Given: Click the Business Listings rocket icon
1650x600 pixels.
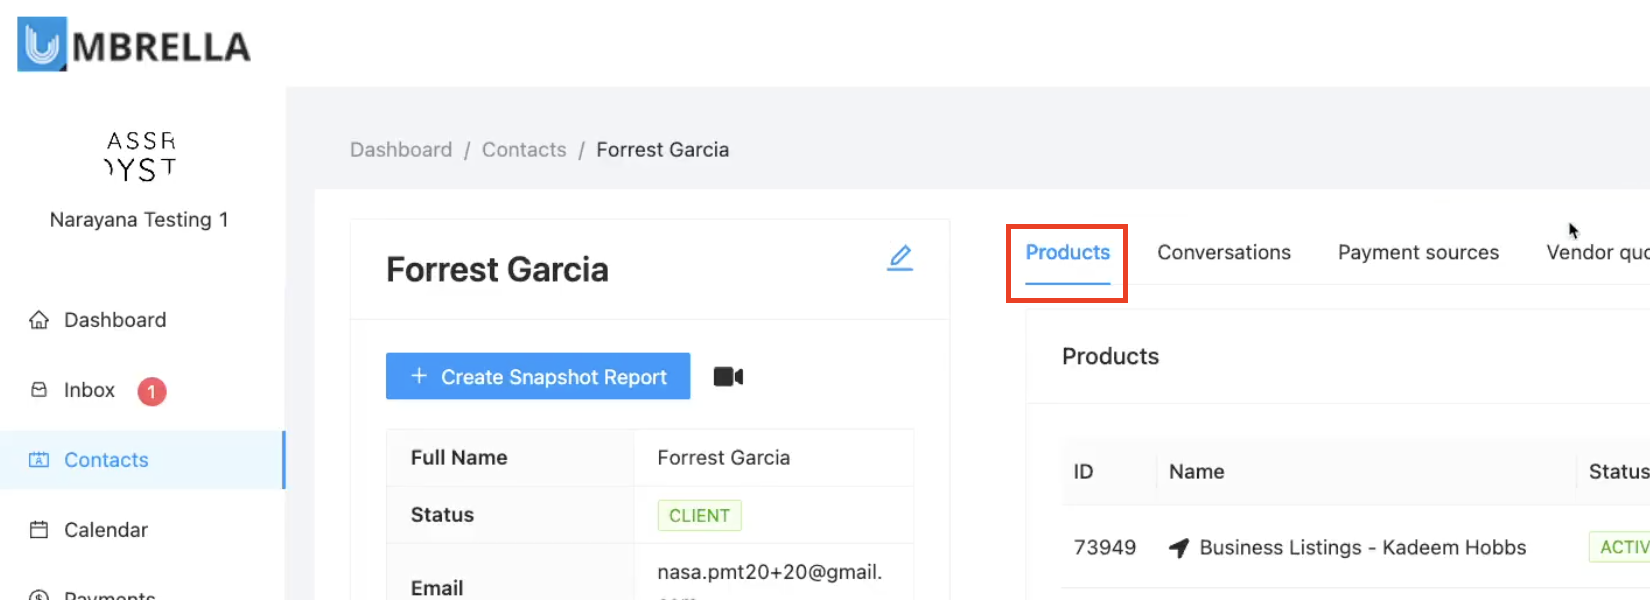Looking at the screenshot, I should coord(1179,548).
